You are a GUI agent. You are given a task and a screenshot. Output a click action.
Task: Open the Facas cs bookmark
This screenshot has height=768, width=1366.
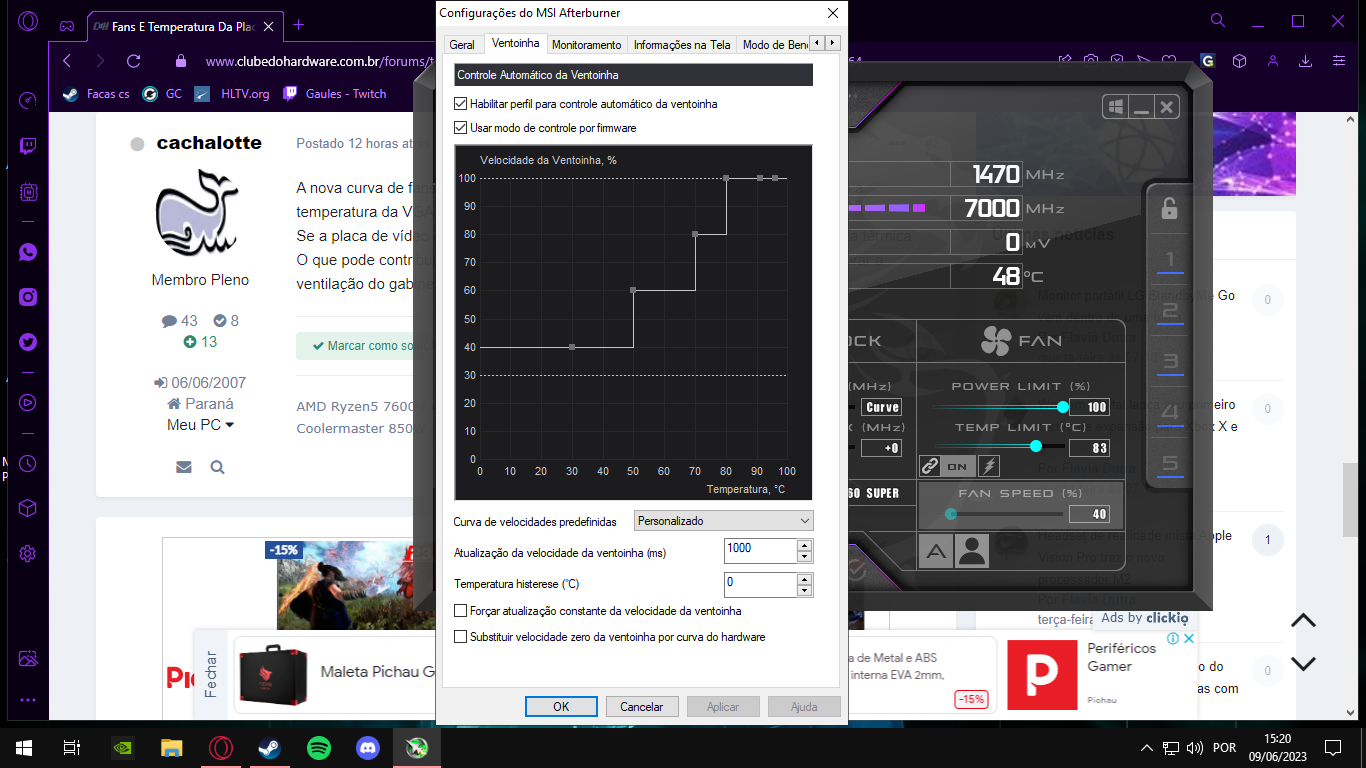[96, 94]
